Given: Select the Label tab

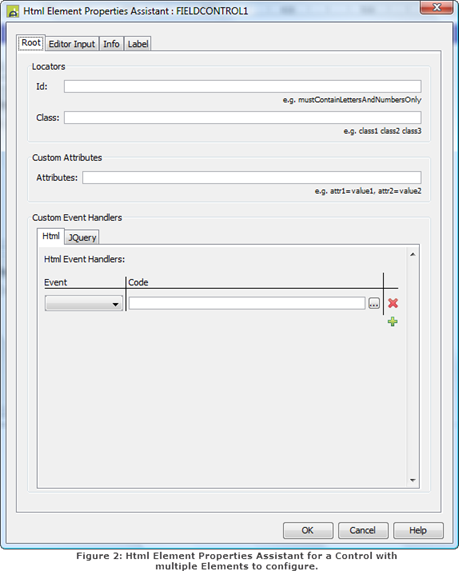Looking at the screenshot, I should coord(138,44).
